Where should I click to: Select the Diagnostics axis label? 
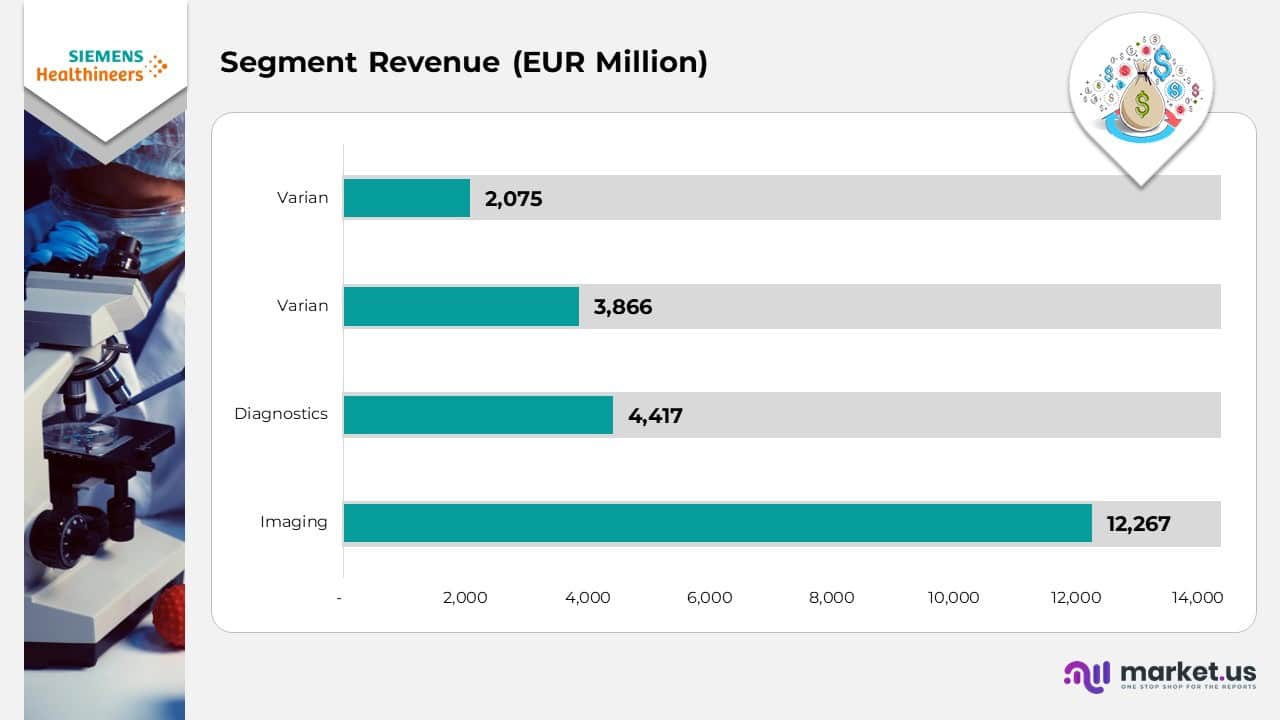click(x=281, y=414)
